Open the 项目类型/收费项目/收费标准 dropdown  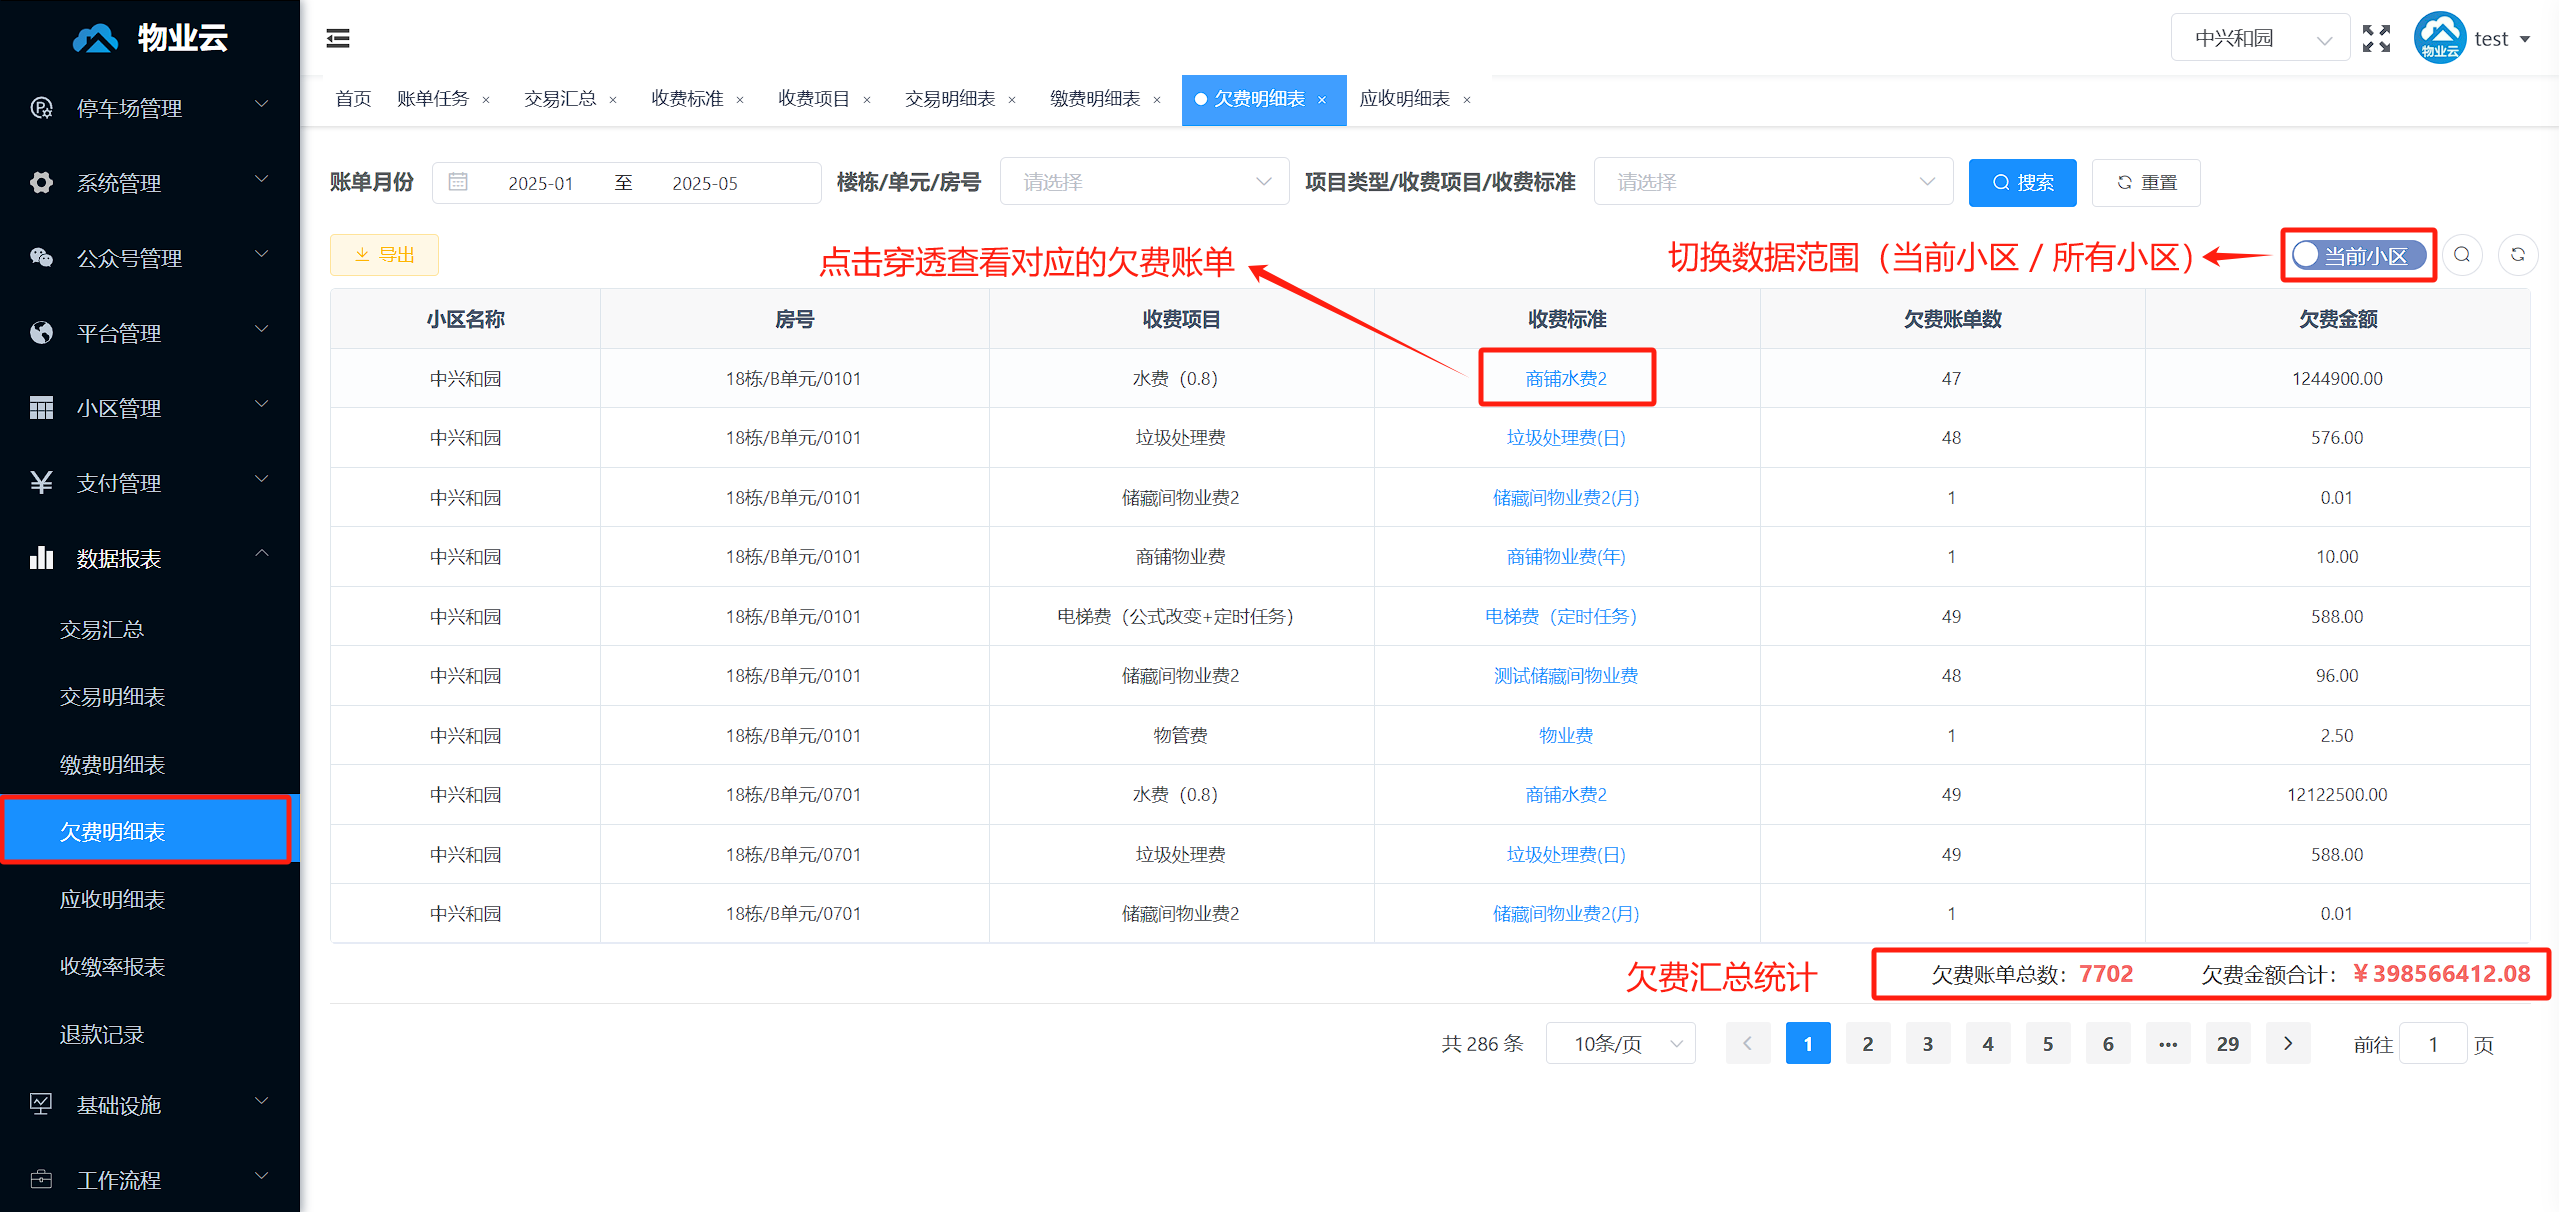pyautogui.click(x=1773, y=182)
